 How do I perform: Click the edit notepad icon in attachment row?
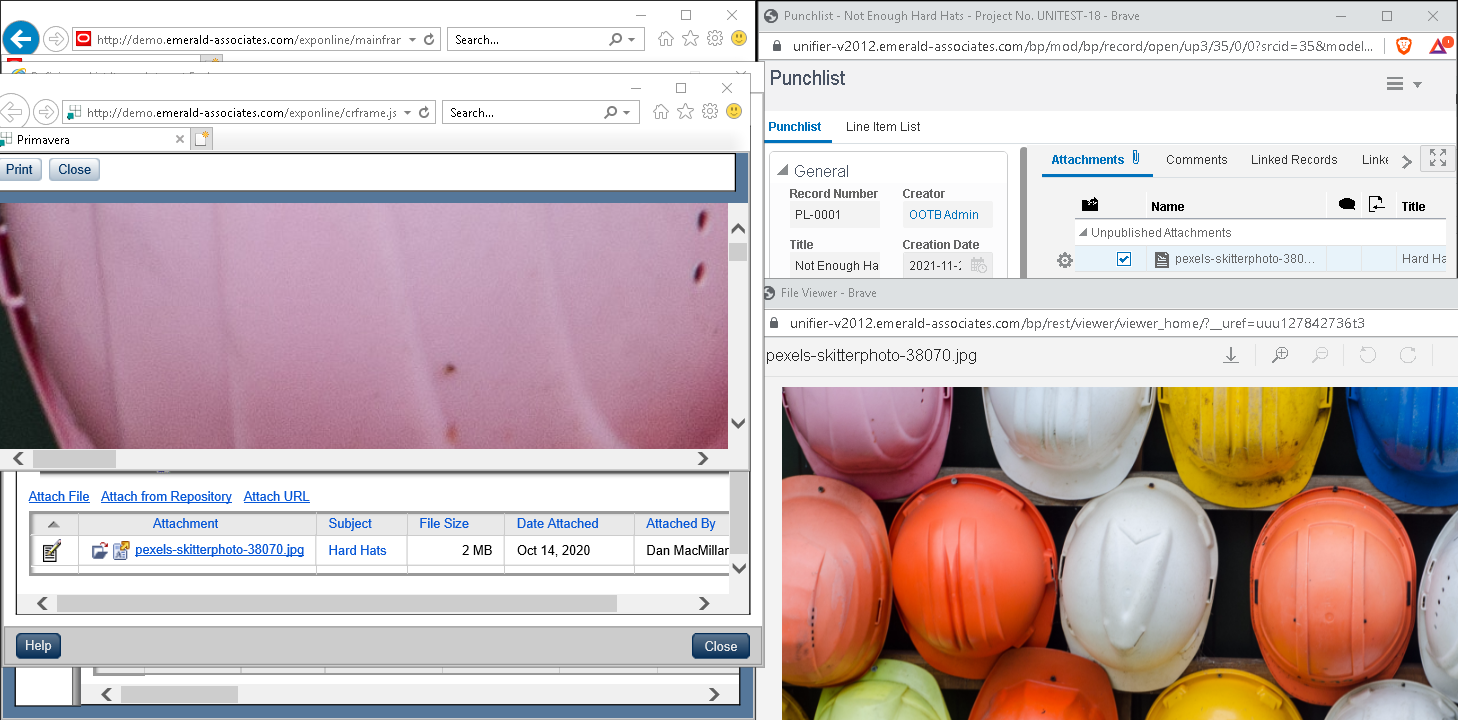pyautogui.click(x=52, y=550)
